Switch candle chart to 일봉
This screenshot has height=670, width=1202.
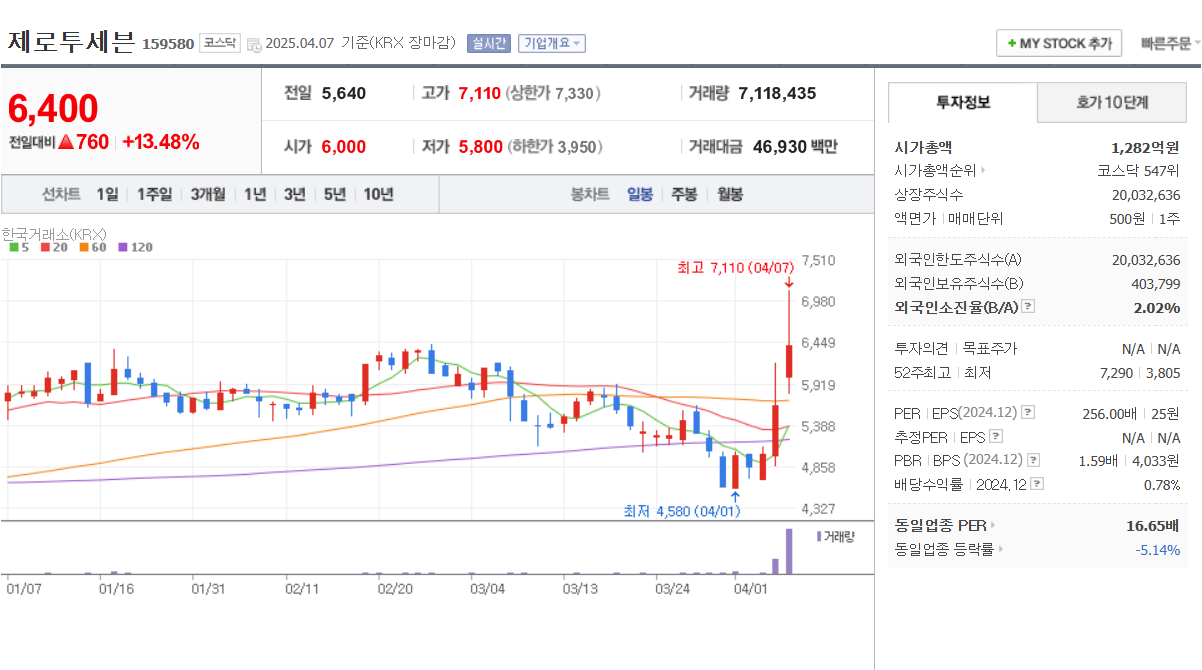click(x=640, y=194)
